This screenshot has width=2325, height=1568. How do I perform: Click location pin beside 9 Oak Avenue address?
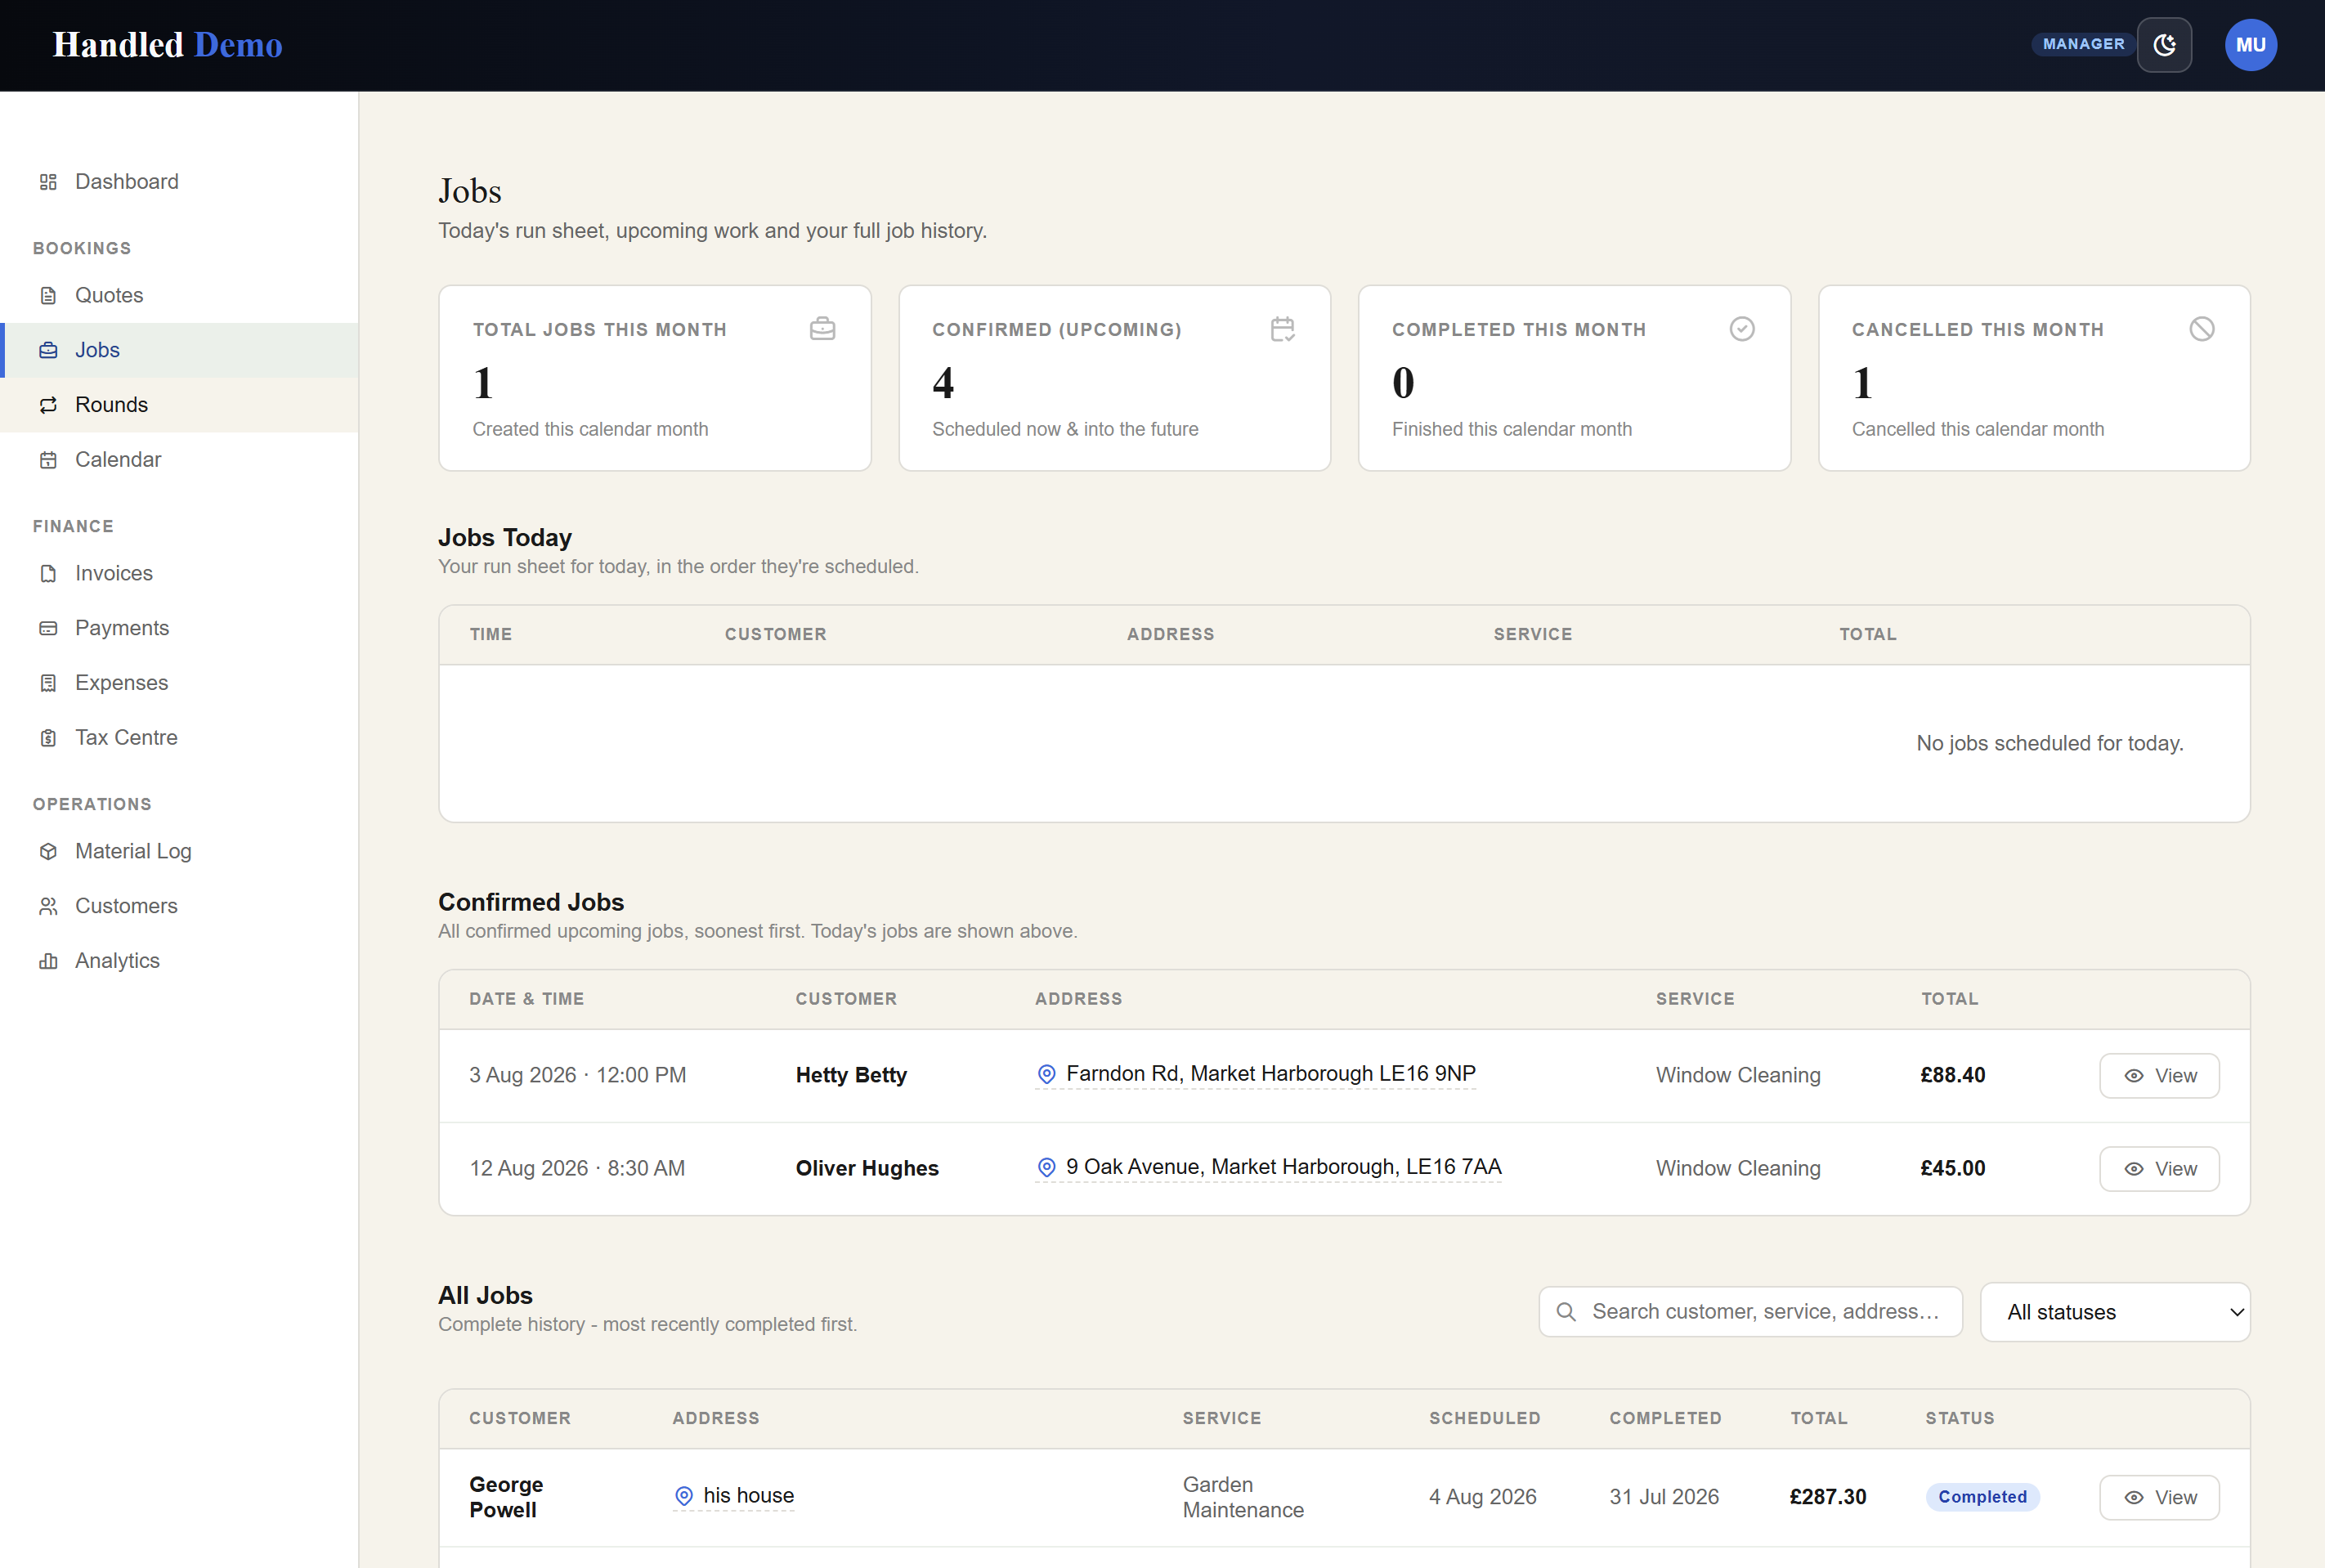pyautogui.click(x=1046, y=1167)
